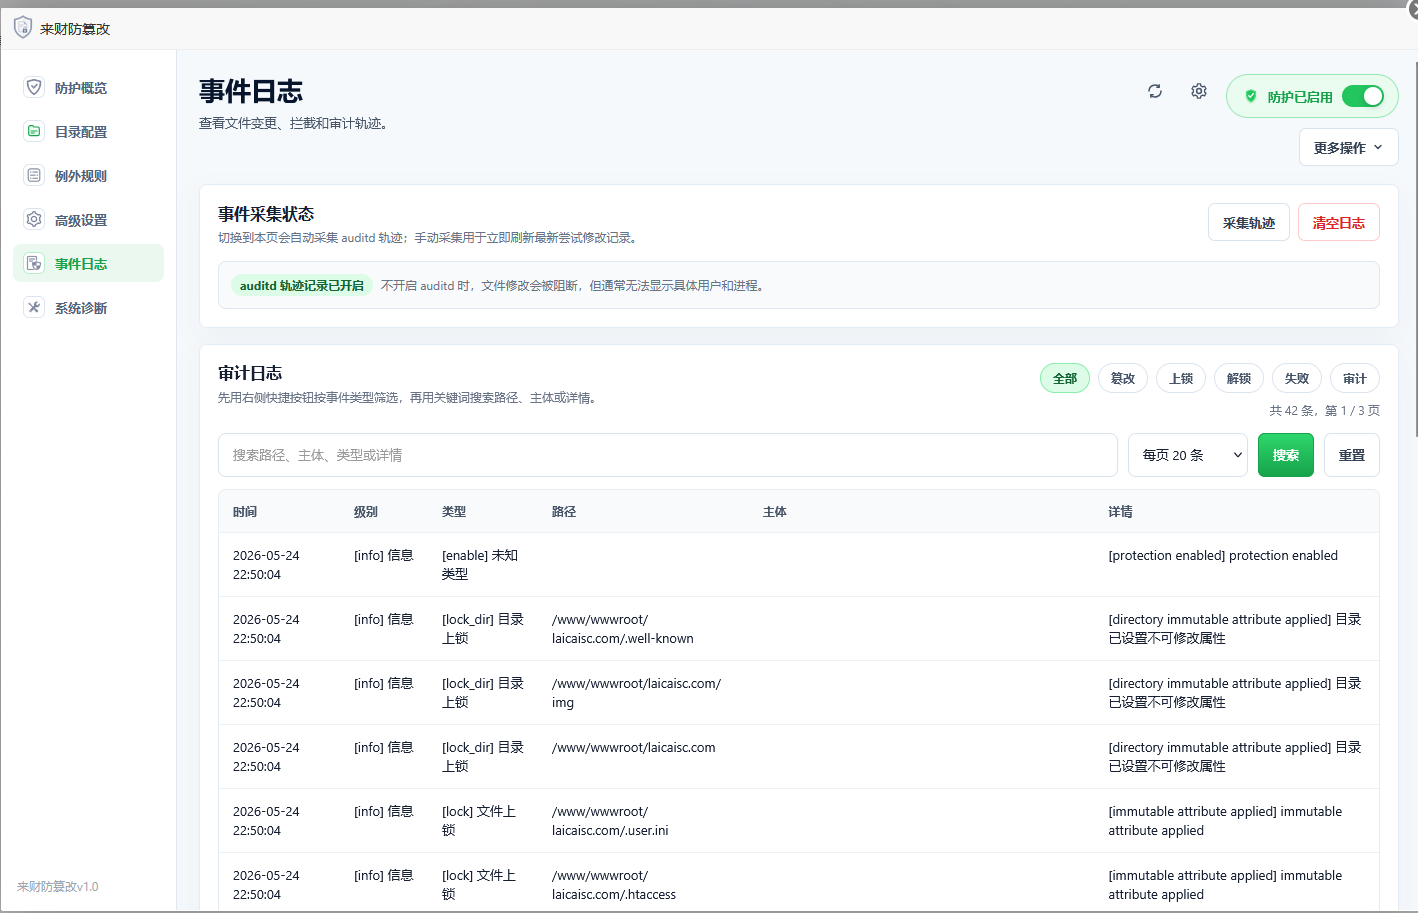Click the 系统诊断 tools icon in sidebar
The width and height of the screenshot is (1418, 913).
click(x=34, y=307)
